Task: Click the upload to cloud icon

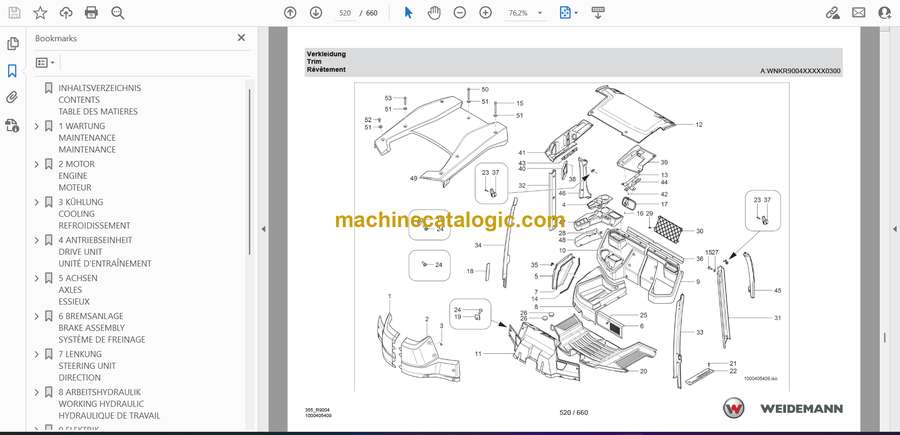Action: coord(66,13)
